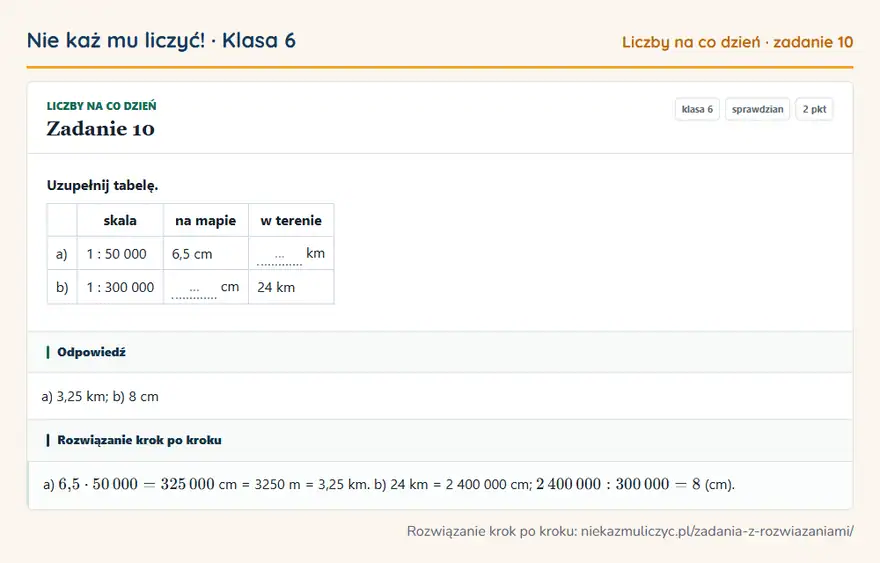Click the 'Uzupełnij tabelę.' instruction text
880x563 pixels.
click(x=102, y=185)
